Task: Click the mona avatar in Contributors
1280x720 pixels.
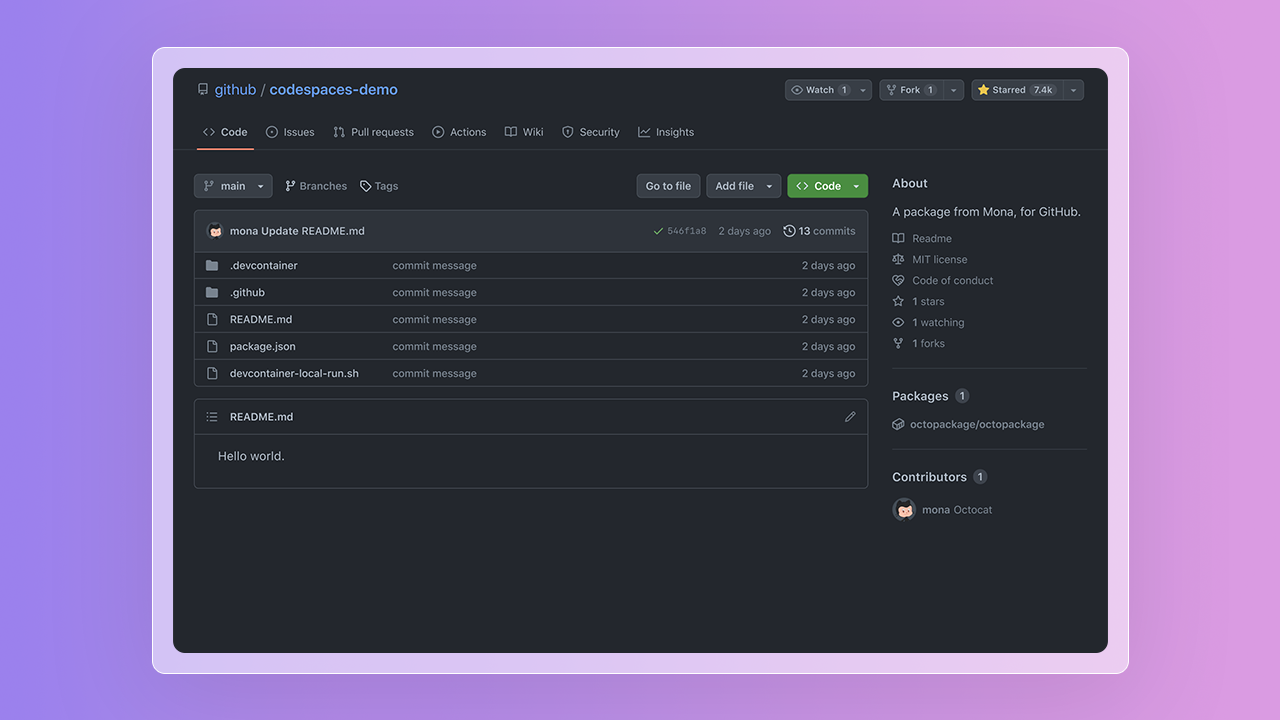Action: pyautogui.click(x=904, y=510)
